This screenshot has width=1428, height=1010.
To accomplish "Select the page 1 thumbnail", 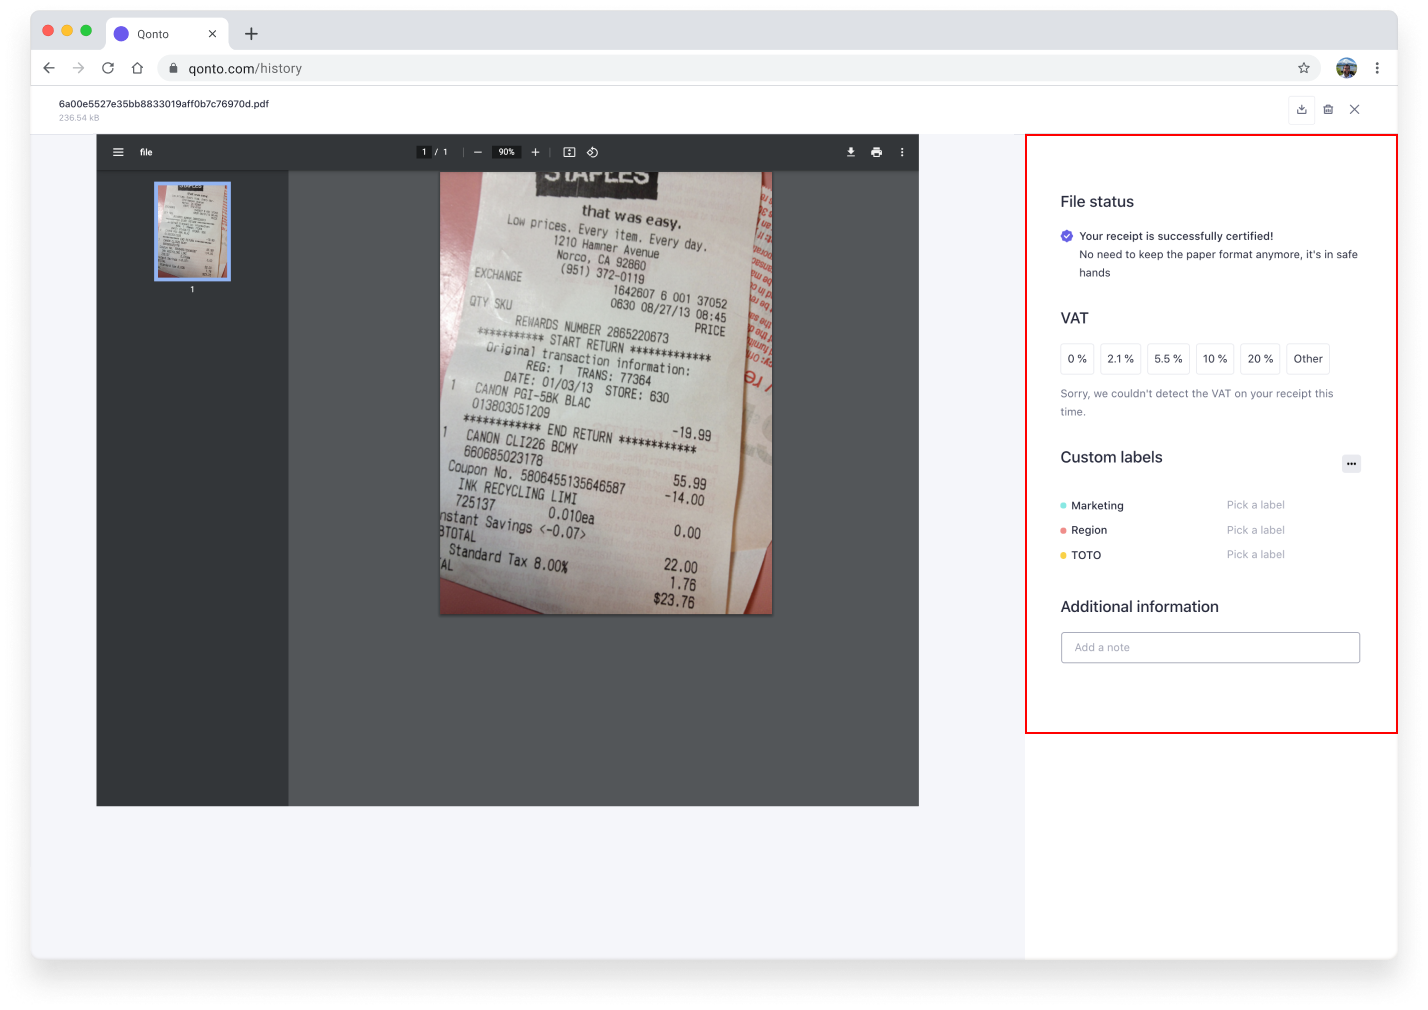I will tap(192, 231).
